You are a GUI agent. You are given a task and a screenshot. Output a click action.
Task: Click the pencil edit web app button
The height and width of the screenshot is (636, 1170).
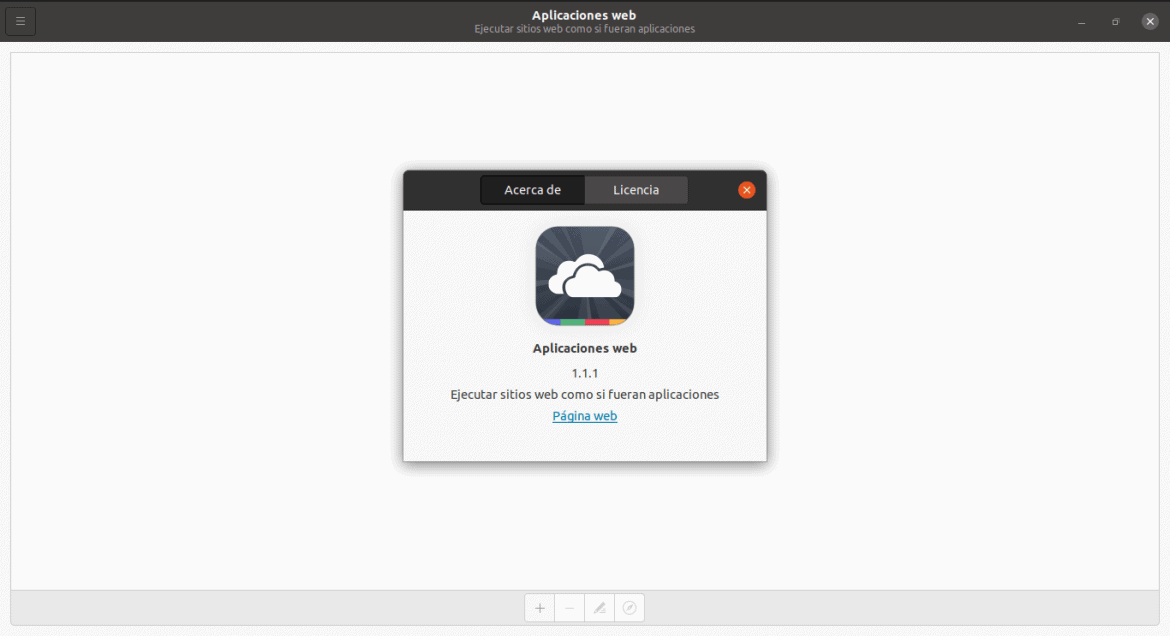point(599,608)
